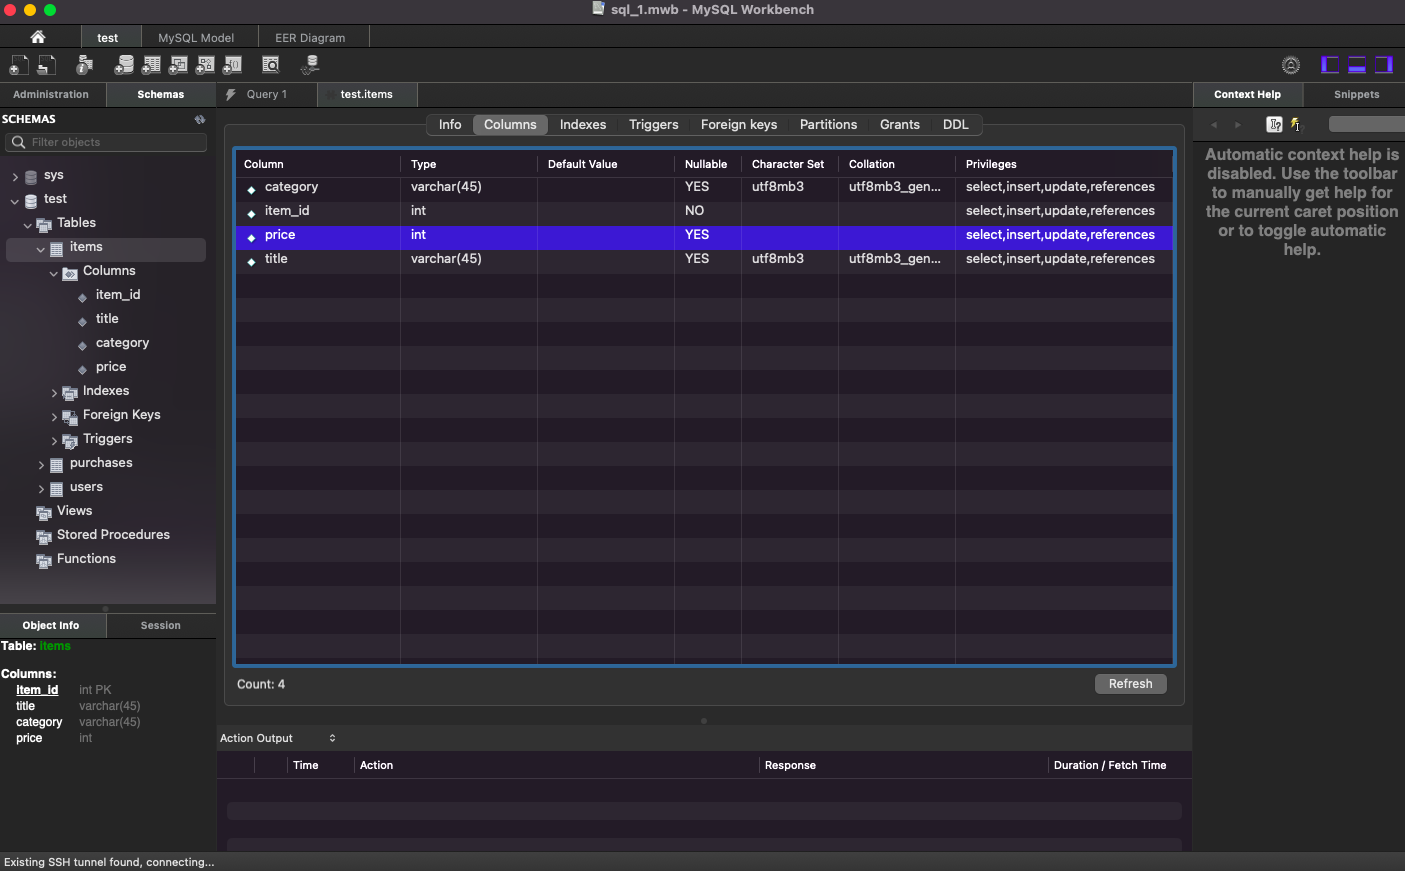Select the purchases table in tree
This screenshot has height=871, width=1405.
coord(101,463)
